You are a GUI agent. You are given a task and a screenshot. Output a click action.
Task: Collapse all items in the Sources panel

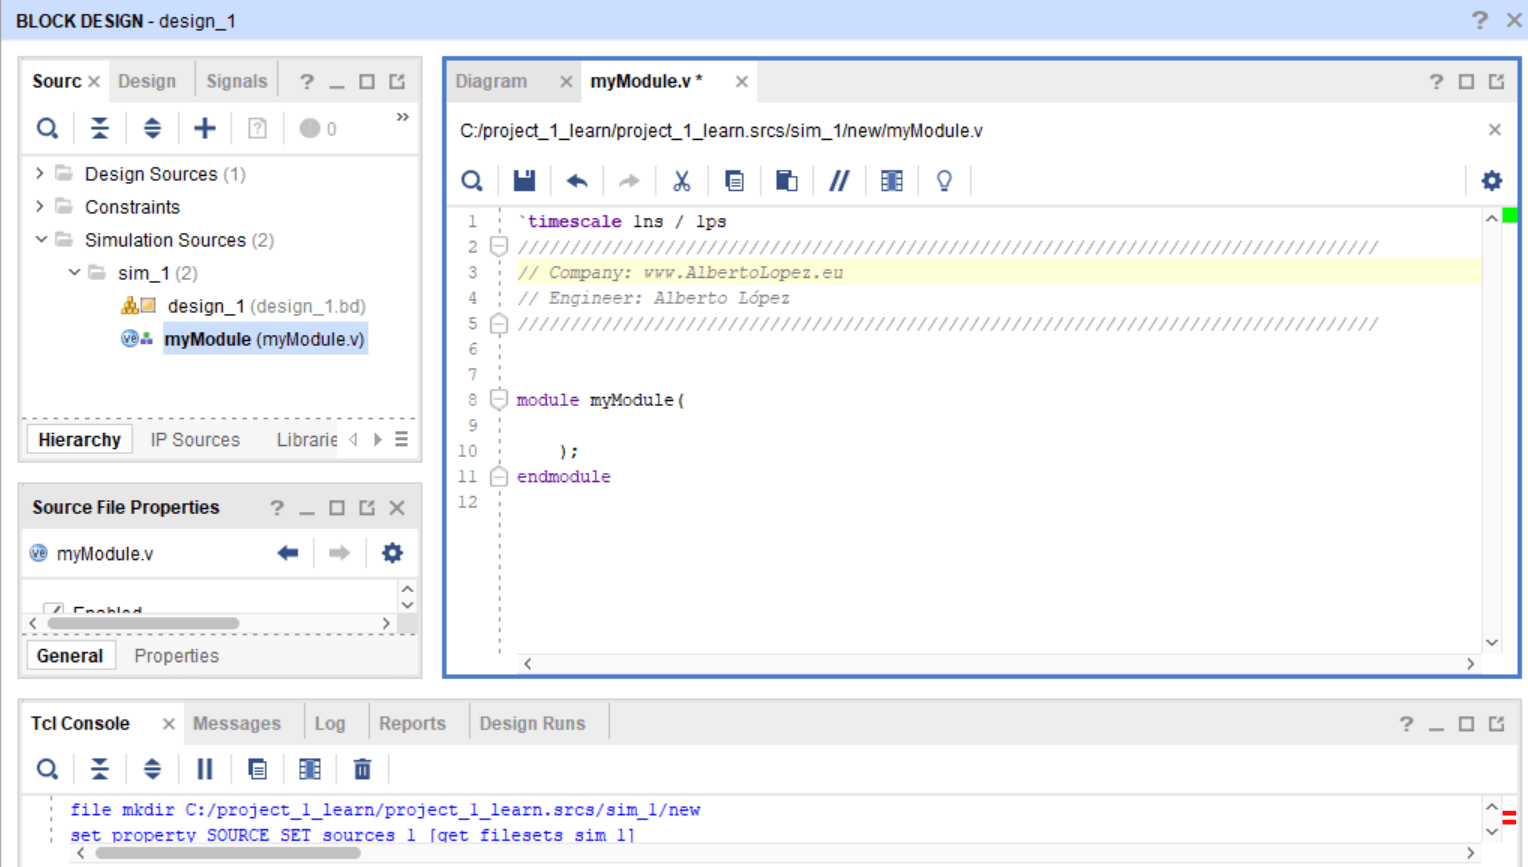tap(99, 128)
